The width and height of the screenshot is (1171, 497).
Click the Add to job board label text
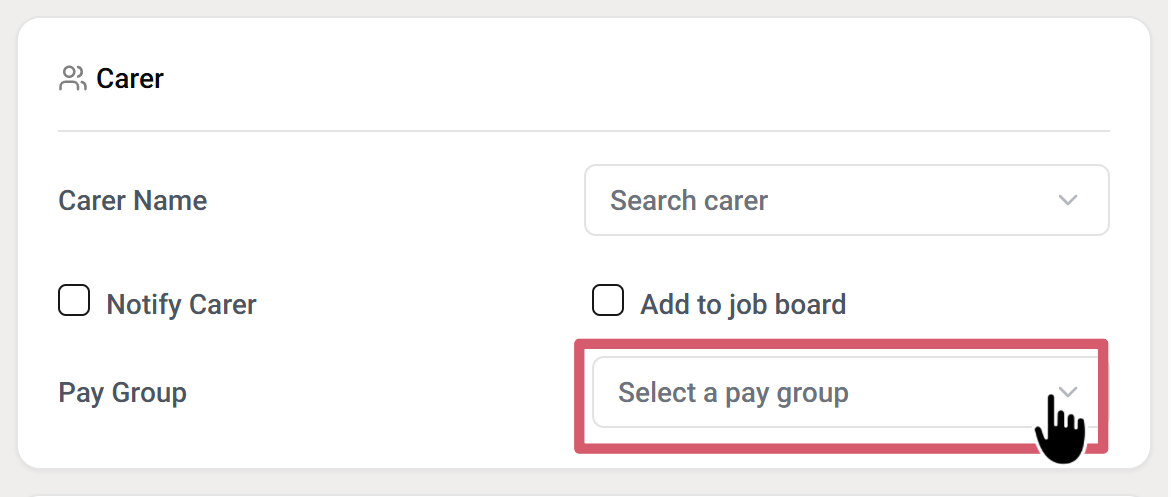[x=743, y=304]
